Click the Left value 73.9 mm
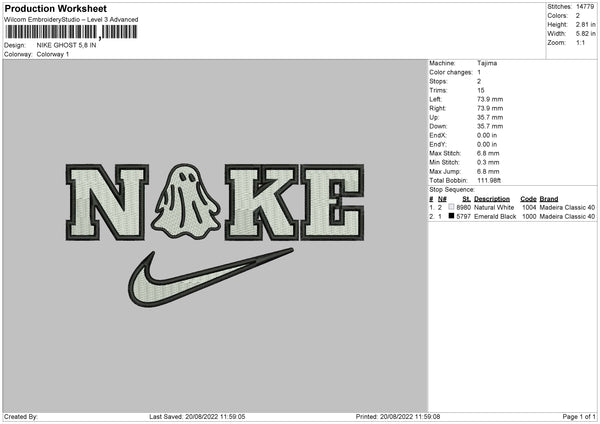The image size is (600, 424). coord(490,99)
